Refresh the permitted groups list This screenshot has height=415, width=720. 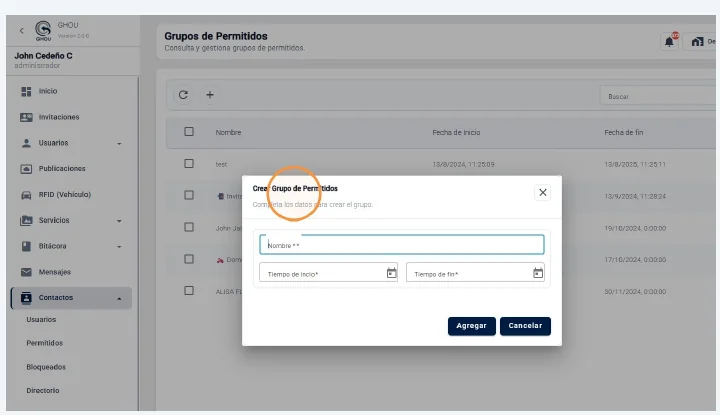183,95
